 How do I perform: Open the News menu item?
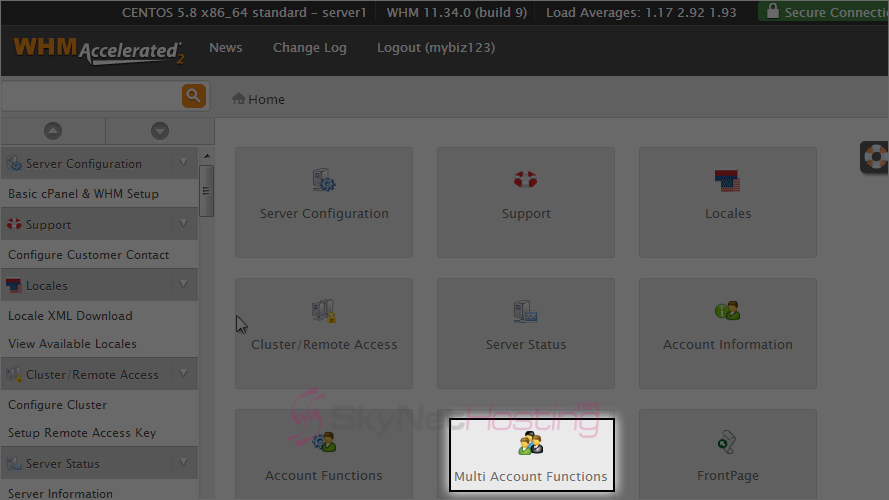click(226, 48)
